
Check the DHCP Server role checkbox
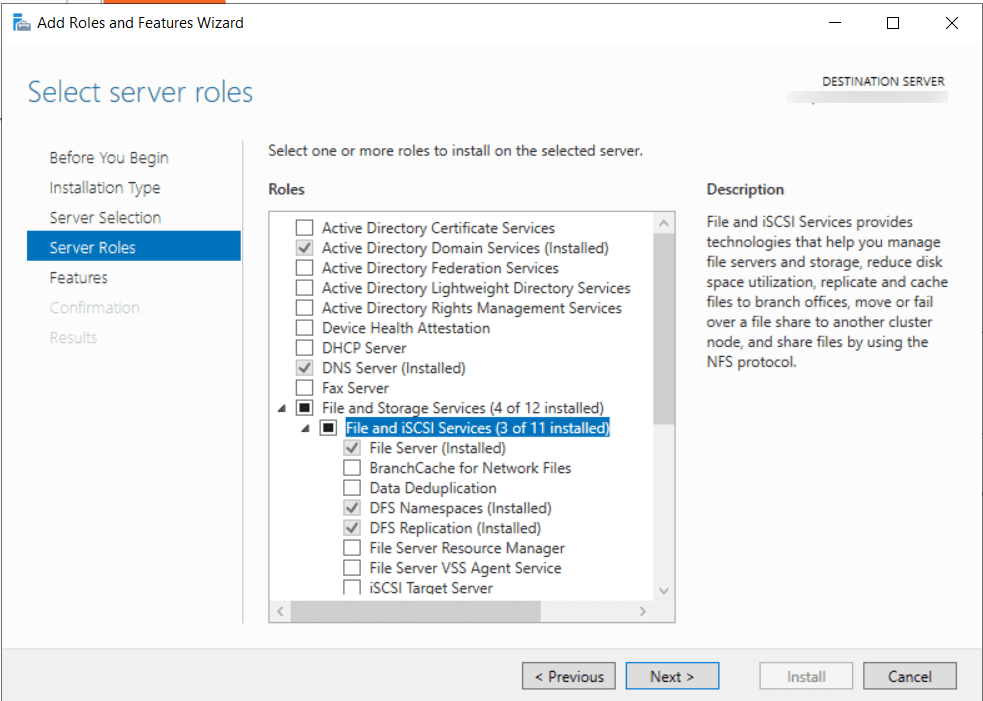305,348
